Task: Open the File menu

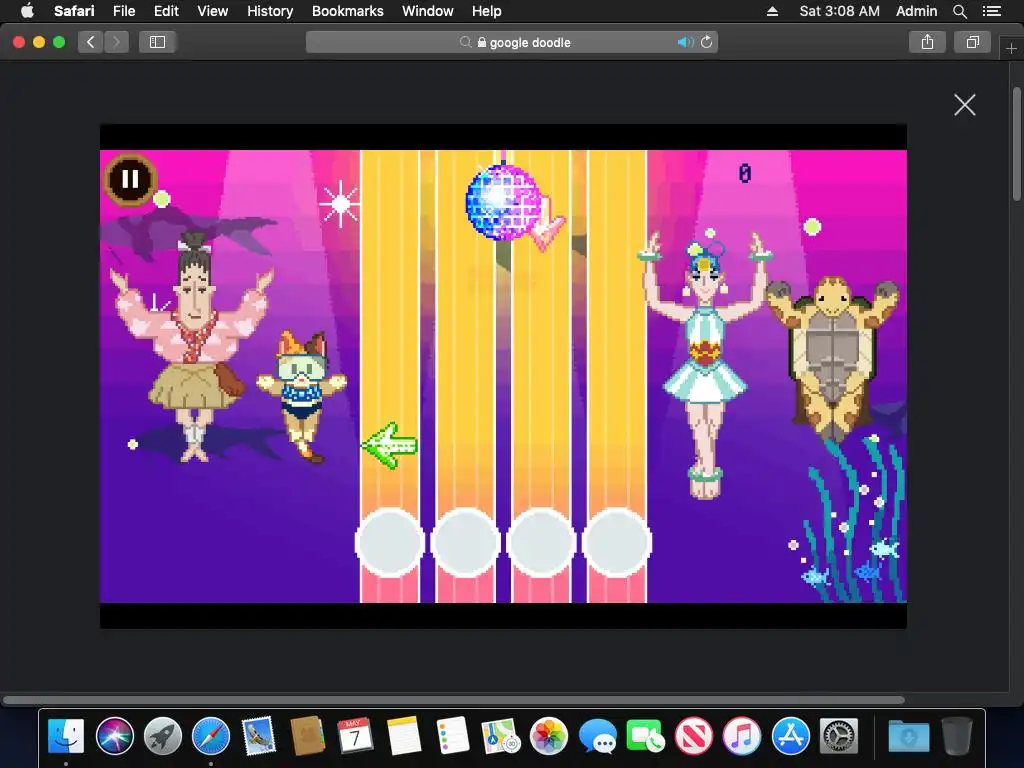Action: (123, 11)
